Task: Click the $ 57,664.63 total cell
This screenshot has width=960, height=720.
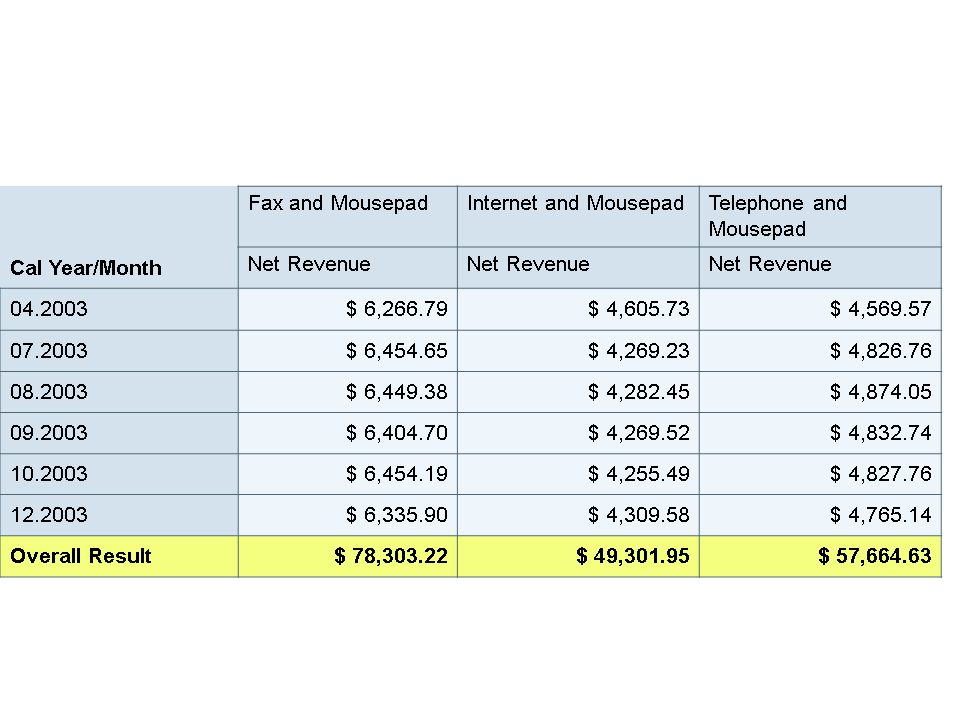Action: pos(874,556)
